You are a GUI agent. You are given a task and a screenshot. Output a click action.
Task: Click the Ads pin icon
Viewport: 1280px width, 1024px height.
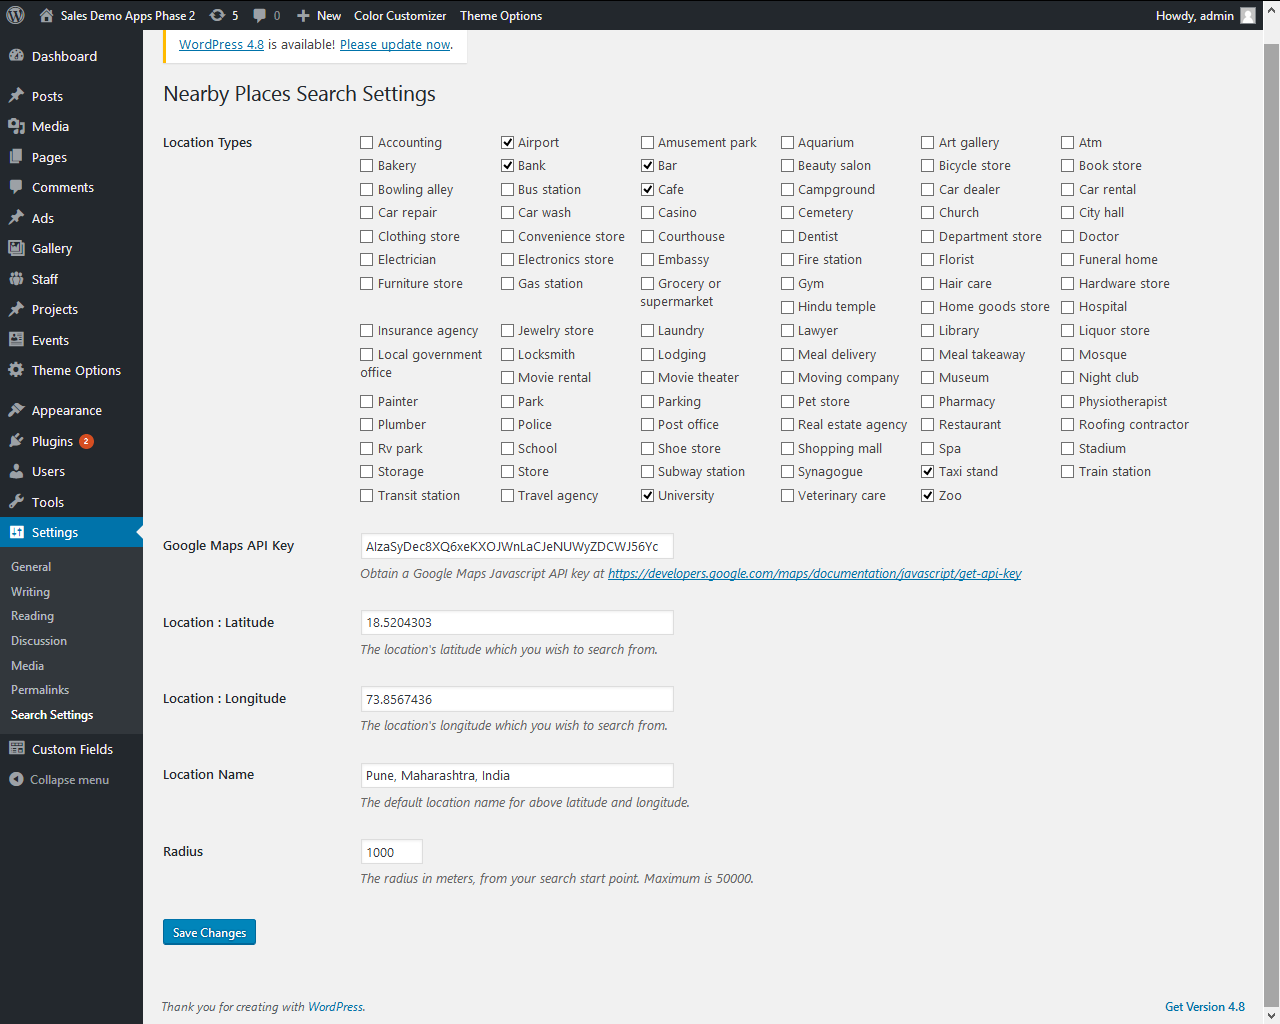pyautogui.click(x=16, y=218)
